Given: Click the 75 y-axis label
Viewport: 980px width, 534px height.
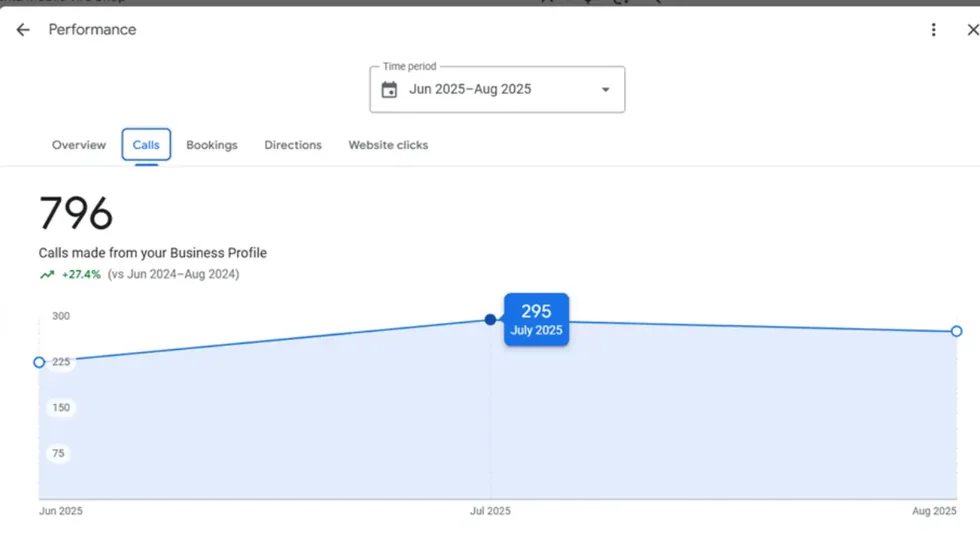Looking at the screenshot, I should tap(58, 453).
